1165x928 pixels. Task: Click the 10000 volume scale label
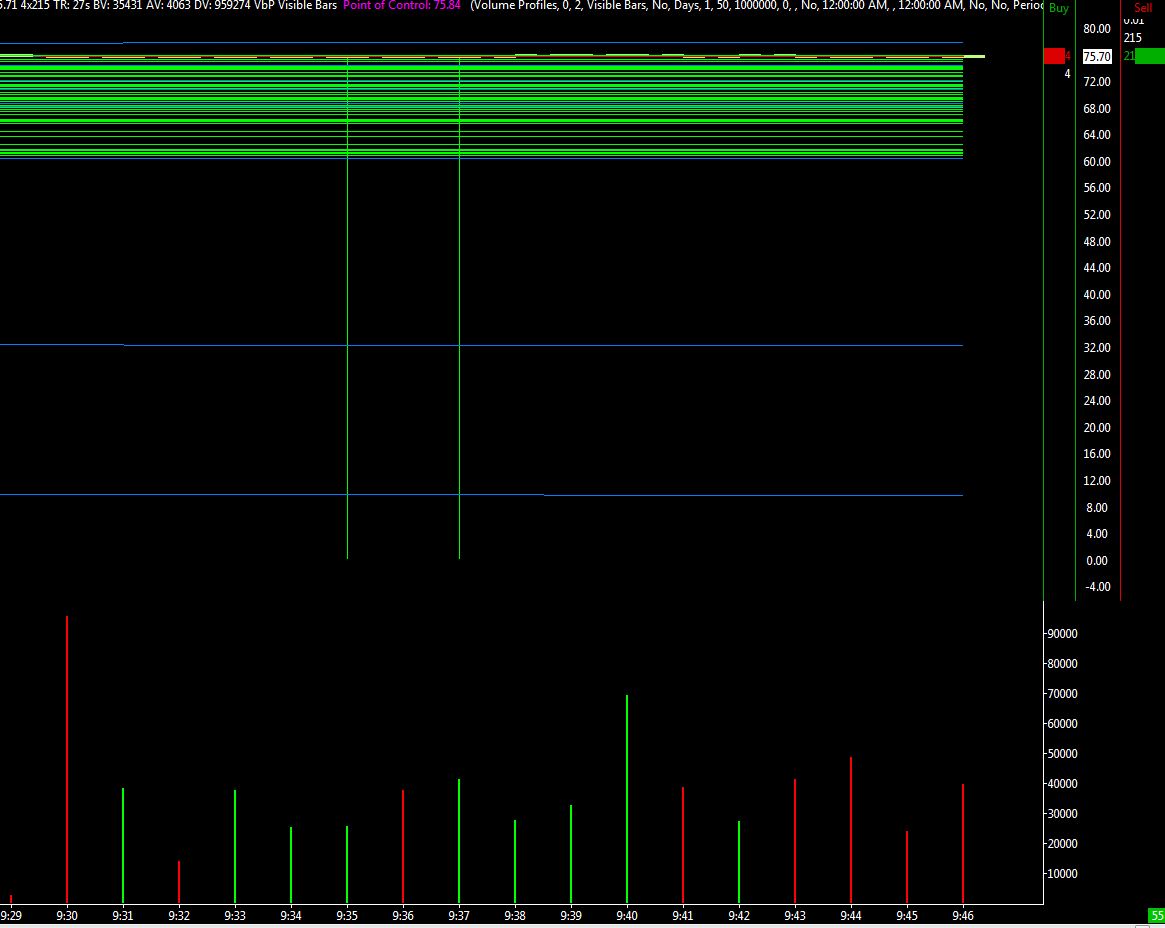pyautogui.click(x=1062, y=874)
